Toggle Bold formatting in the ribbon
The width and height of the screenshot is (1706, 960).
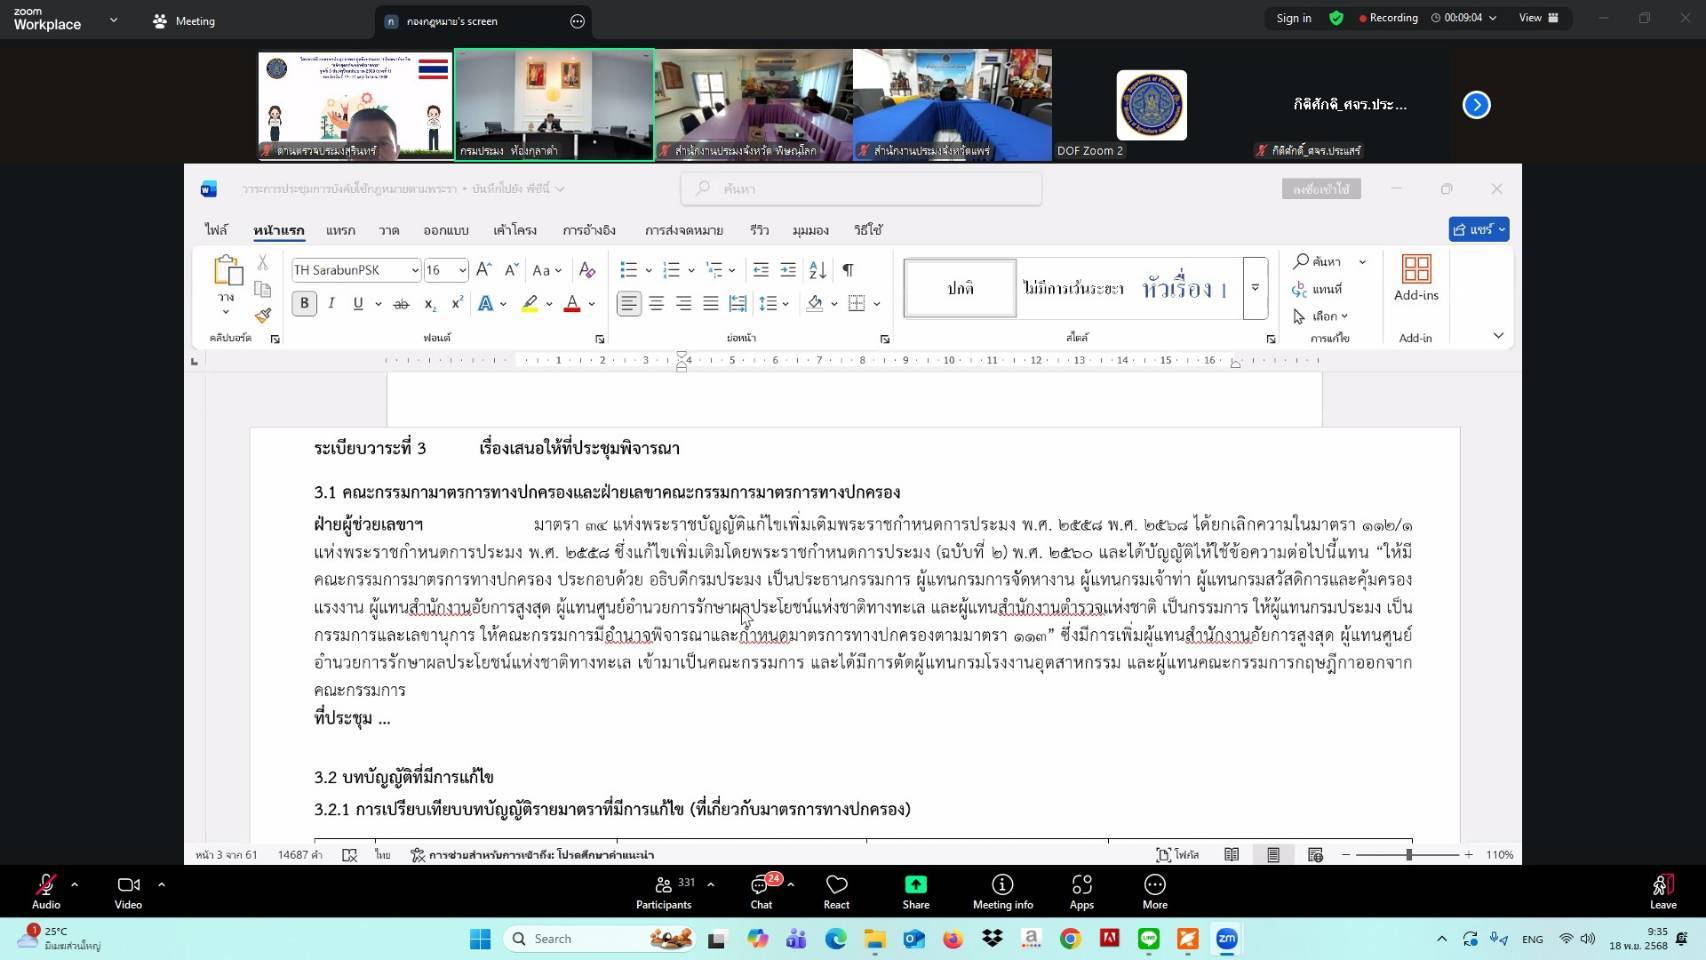tap(303, 303)
